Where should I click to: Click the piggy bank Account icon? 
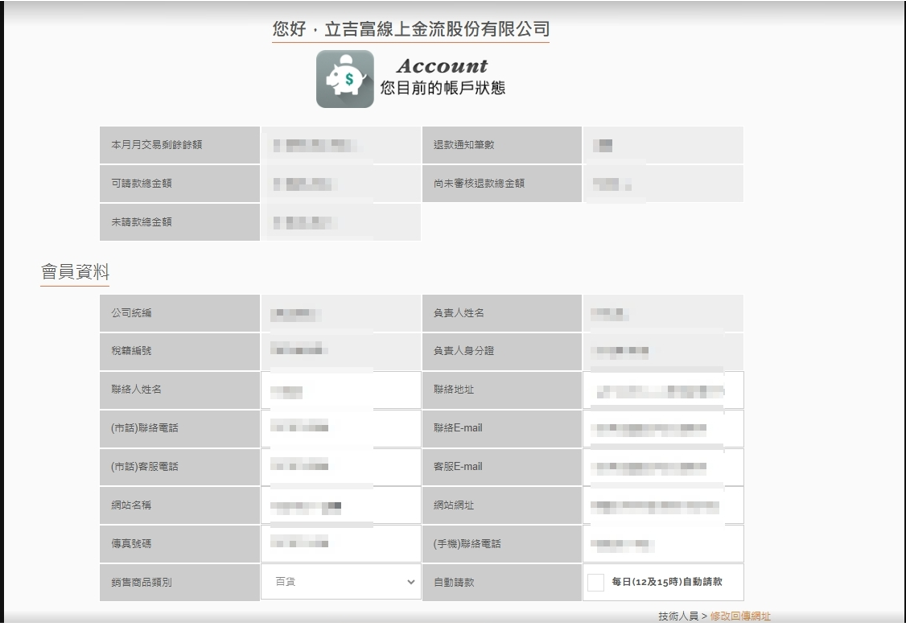(345, 79)
